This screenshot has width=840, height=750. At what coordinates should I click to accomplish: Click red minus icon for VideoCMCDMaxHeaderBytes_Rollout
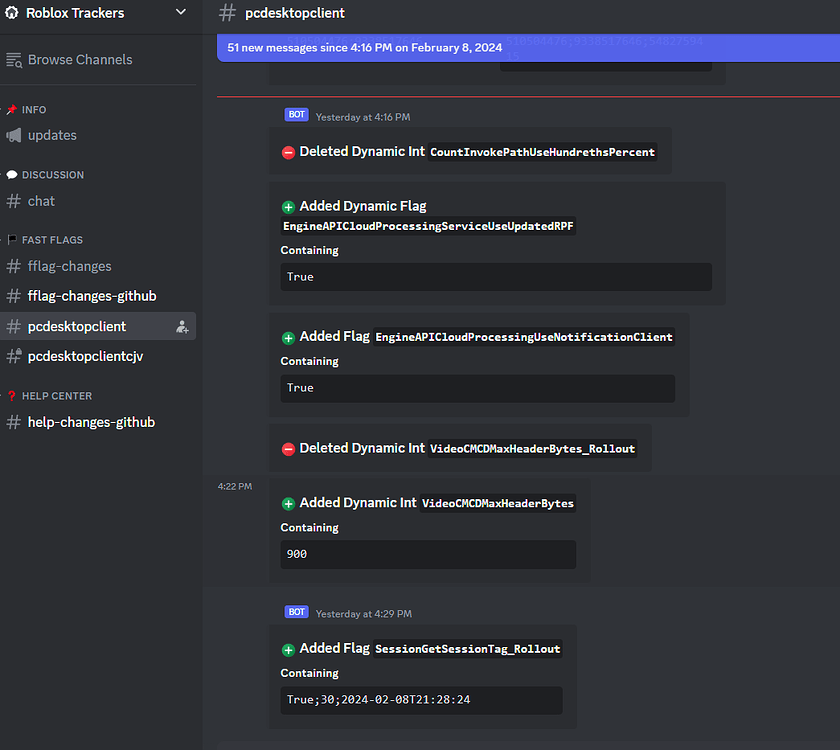coord(288,449)
